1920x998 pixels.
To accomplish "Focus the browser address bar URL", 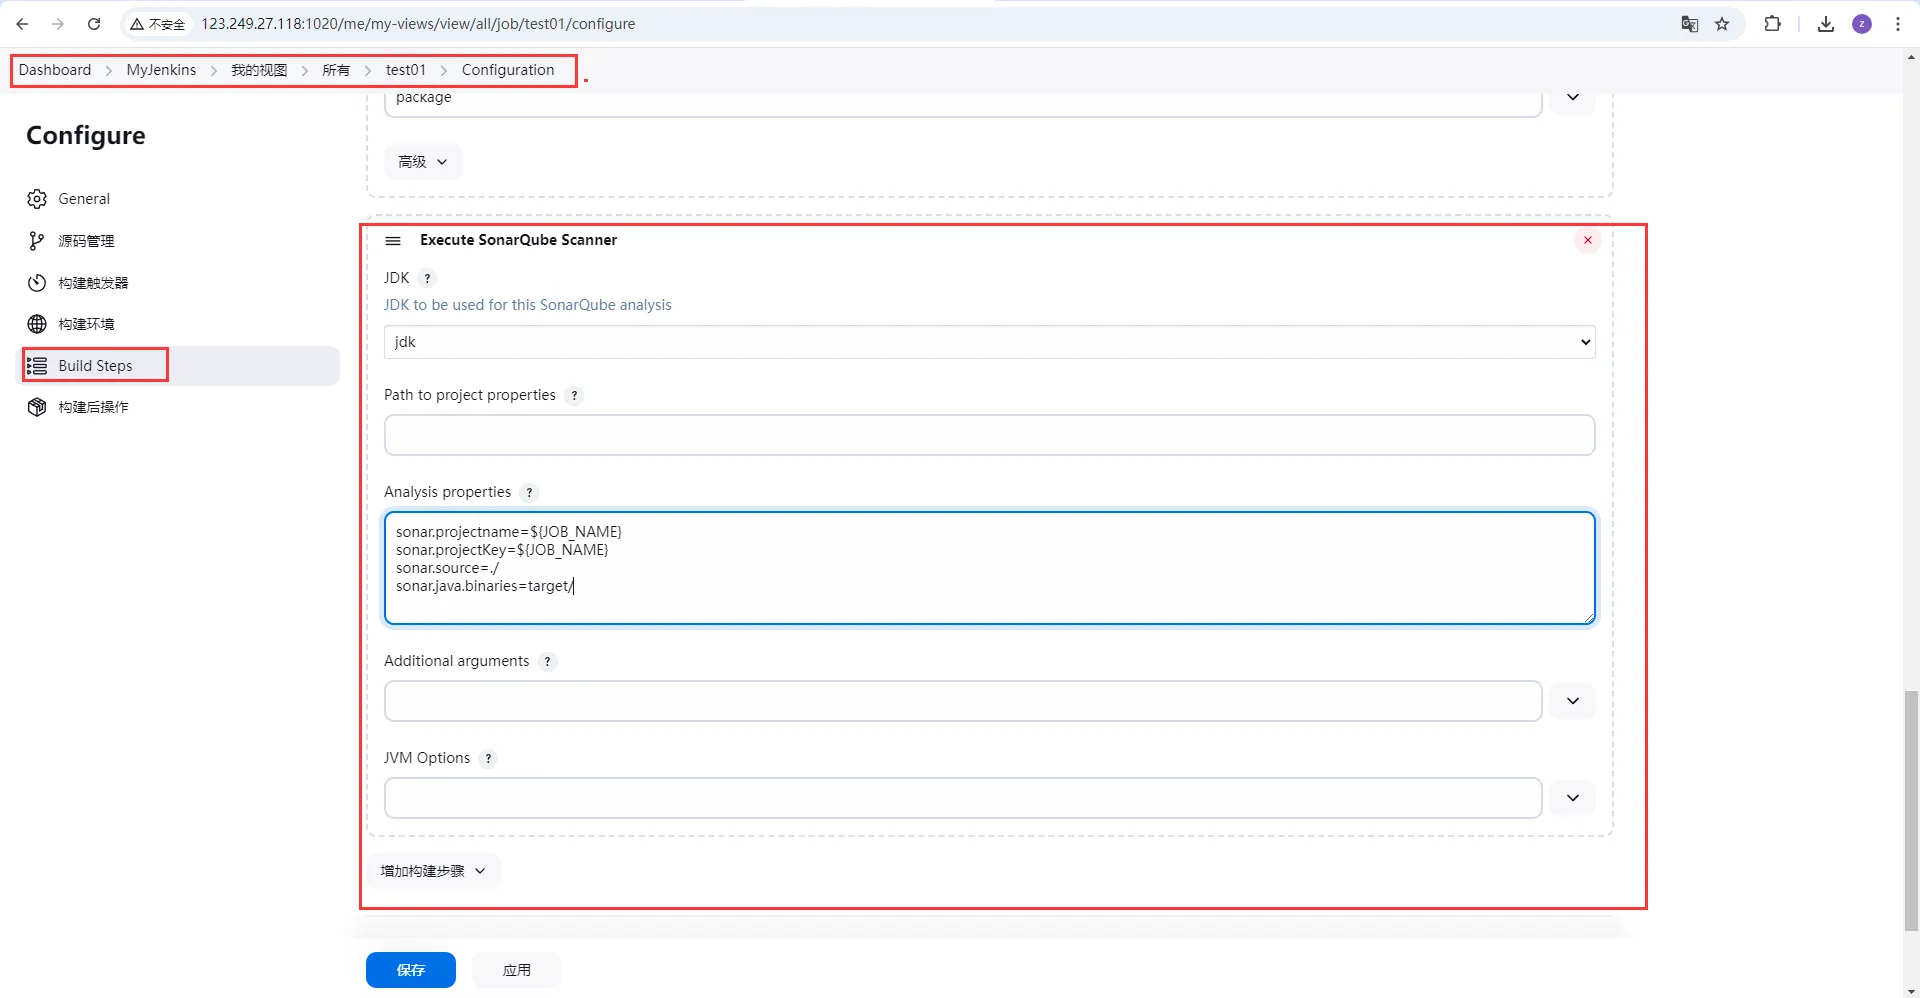I will 418,24.
